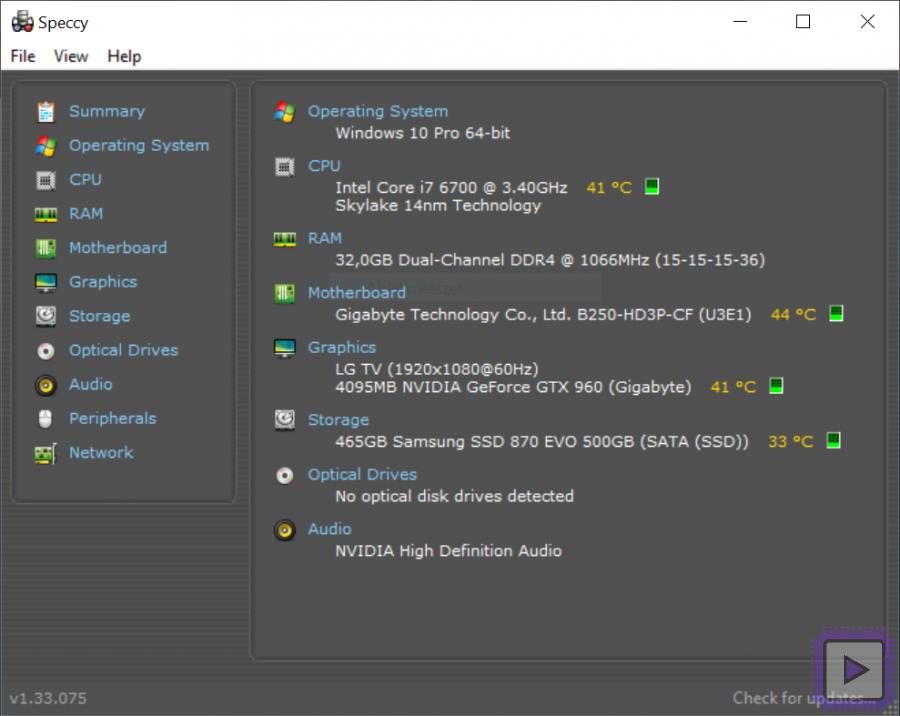
Task: Click the '4095MB NVIDIA GeForce GTX 960' text
Action: (513, 387)
